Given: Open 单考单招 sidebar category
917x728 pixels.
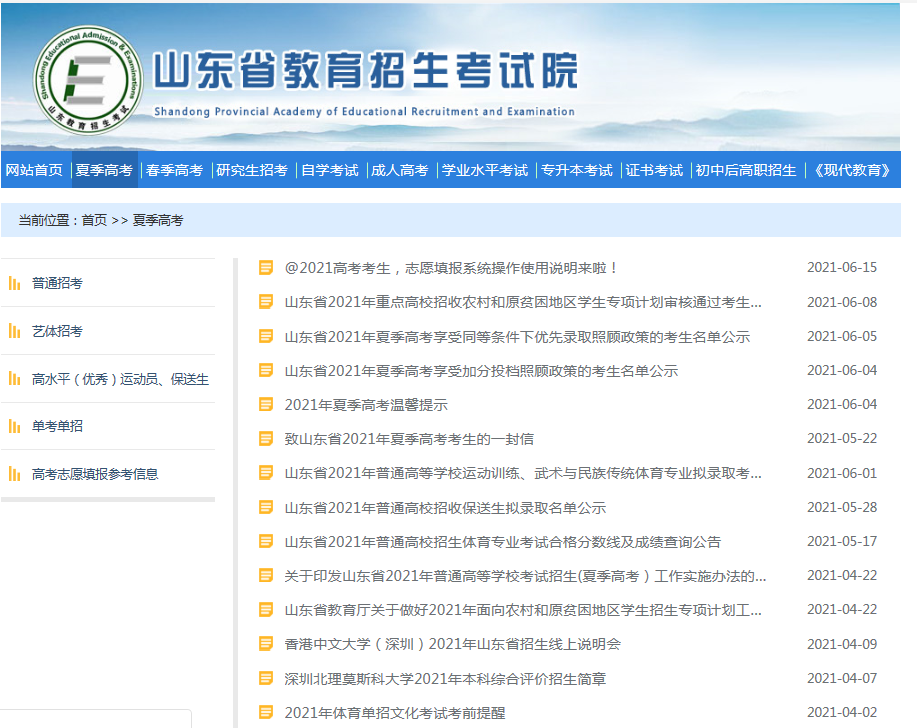Looking at the screenshot, I should coord(57,426).
